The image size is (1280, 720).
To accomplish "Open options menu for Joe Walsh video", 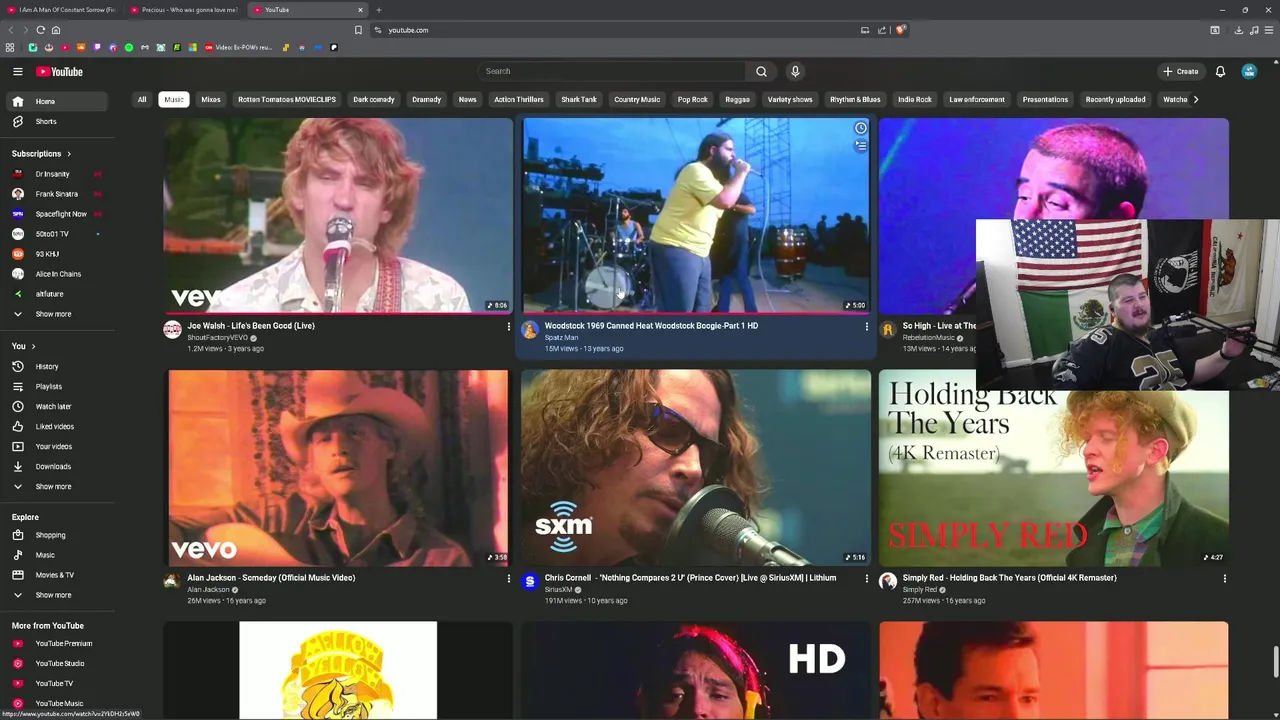I will coord(508,327).
